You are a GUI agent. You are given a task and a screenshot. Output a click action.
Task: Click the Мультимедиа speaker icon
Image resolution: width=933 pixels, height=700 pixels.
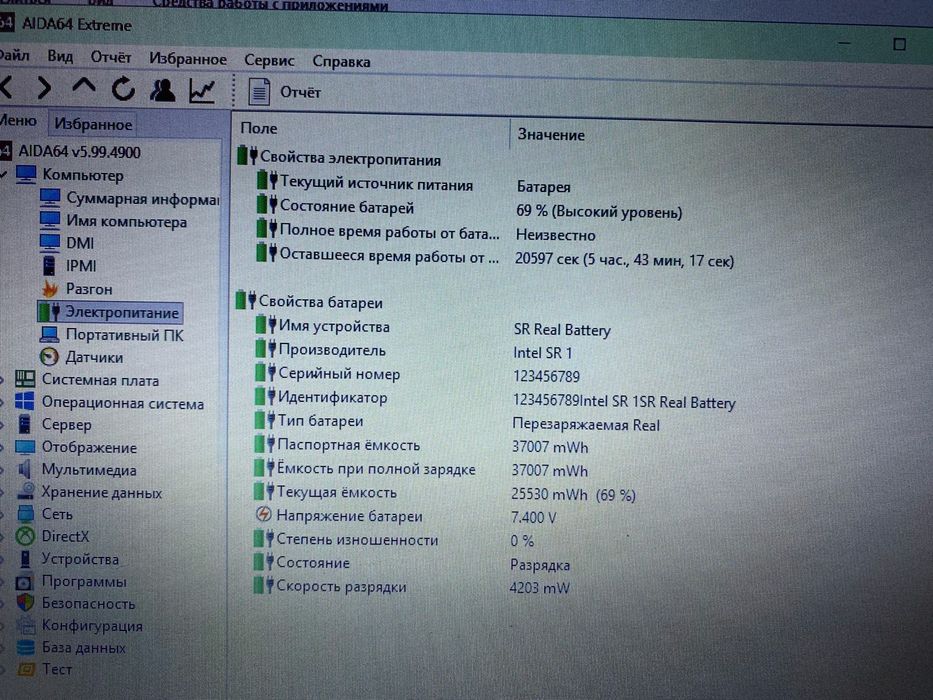(24, 469)
